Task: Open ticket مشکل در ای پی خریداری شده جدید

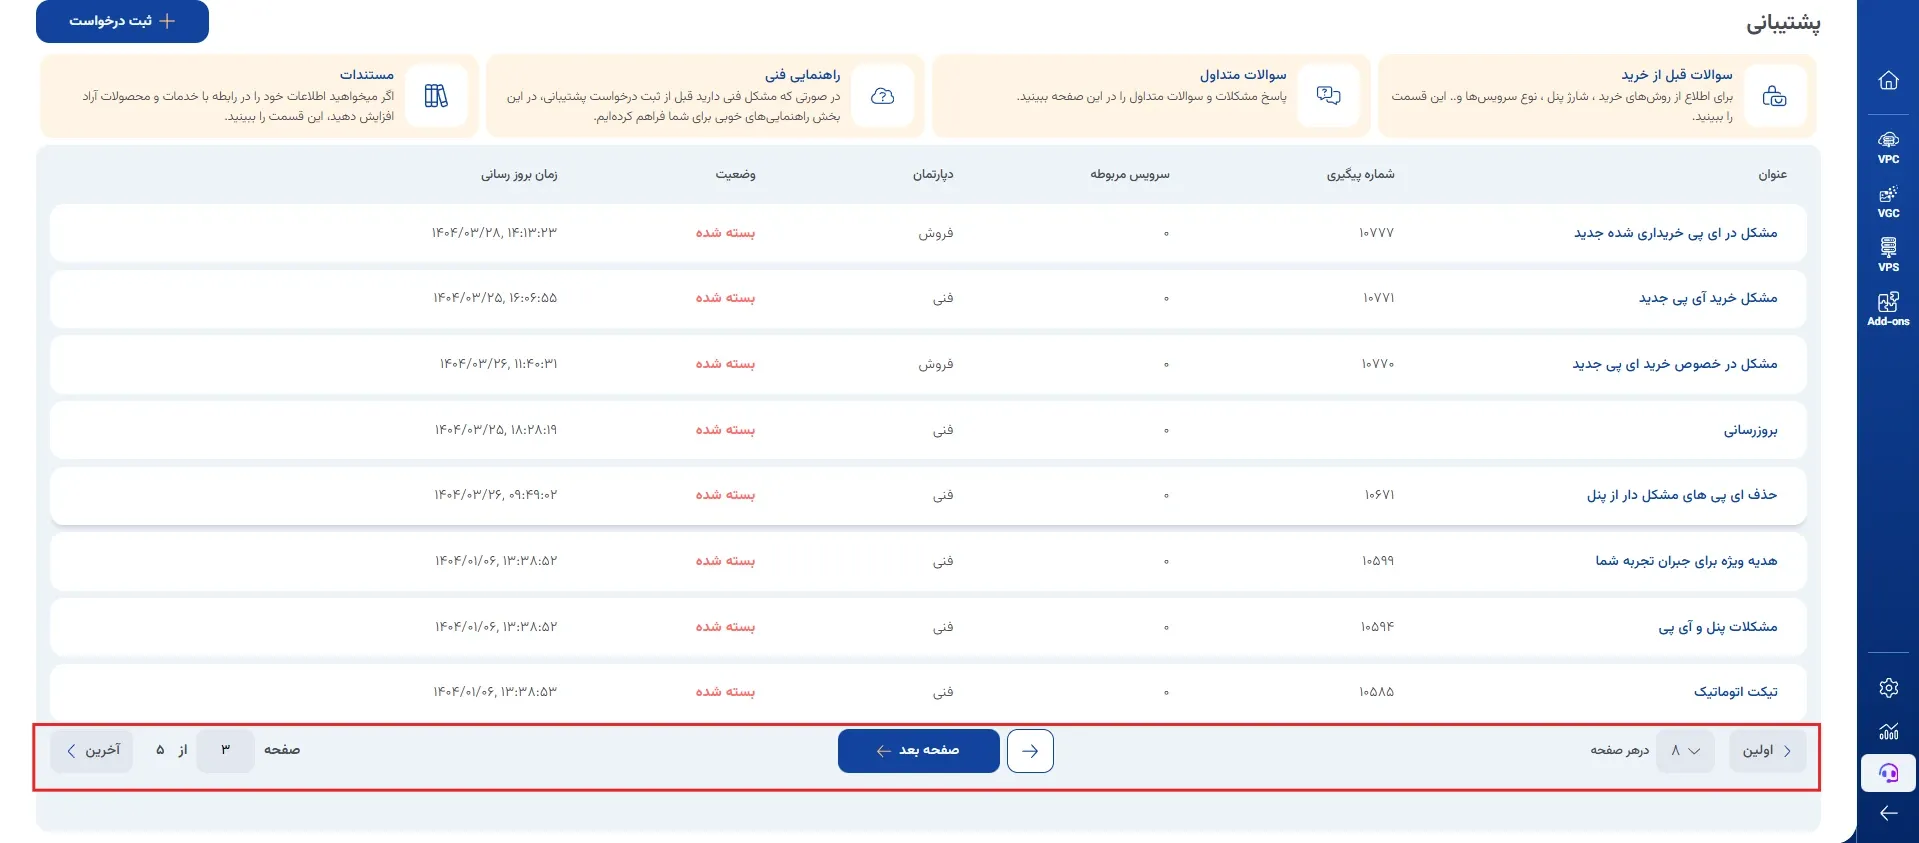Action: (x=1676, y=233)
